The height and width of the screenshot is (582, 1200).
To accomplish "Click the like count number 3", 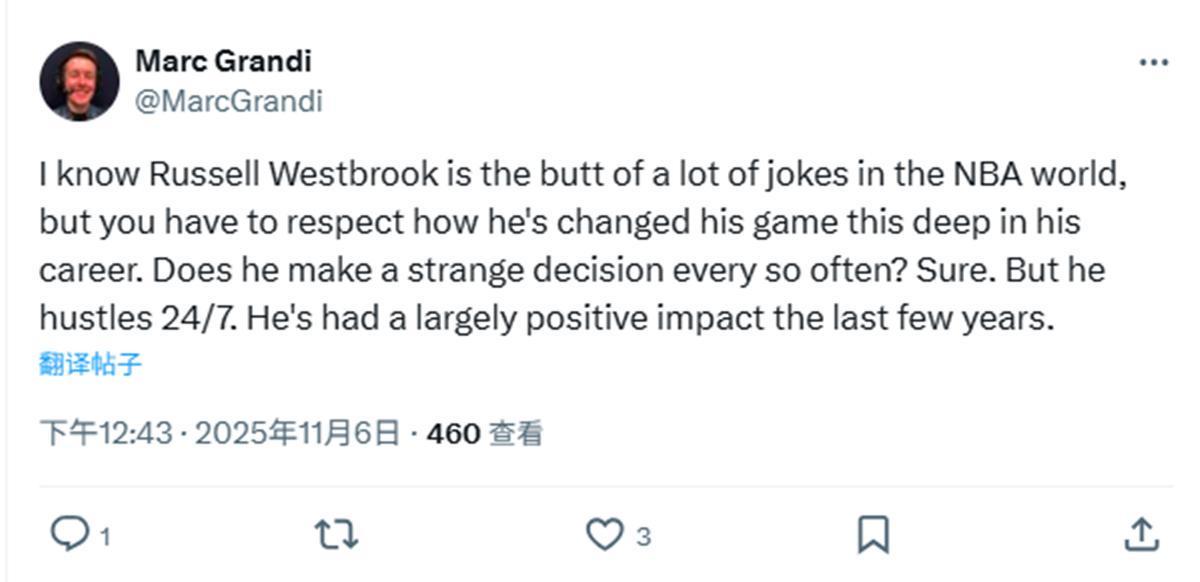I will coord(643,538).
